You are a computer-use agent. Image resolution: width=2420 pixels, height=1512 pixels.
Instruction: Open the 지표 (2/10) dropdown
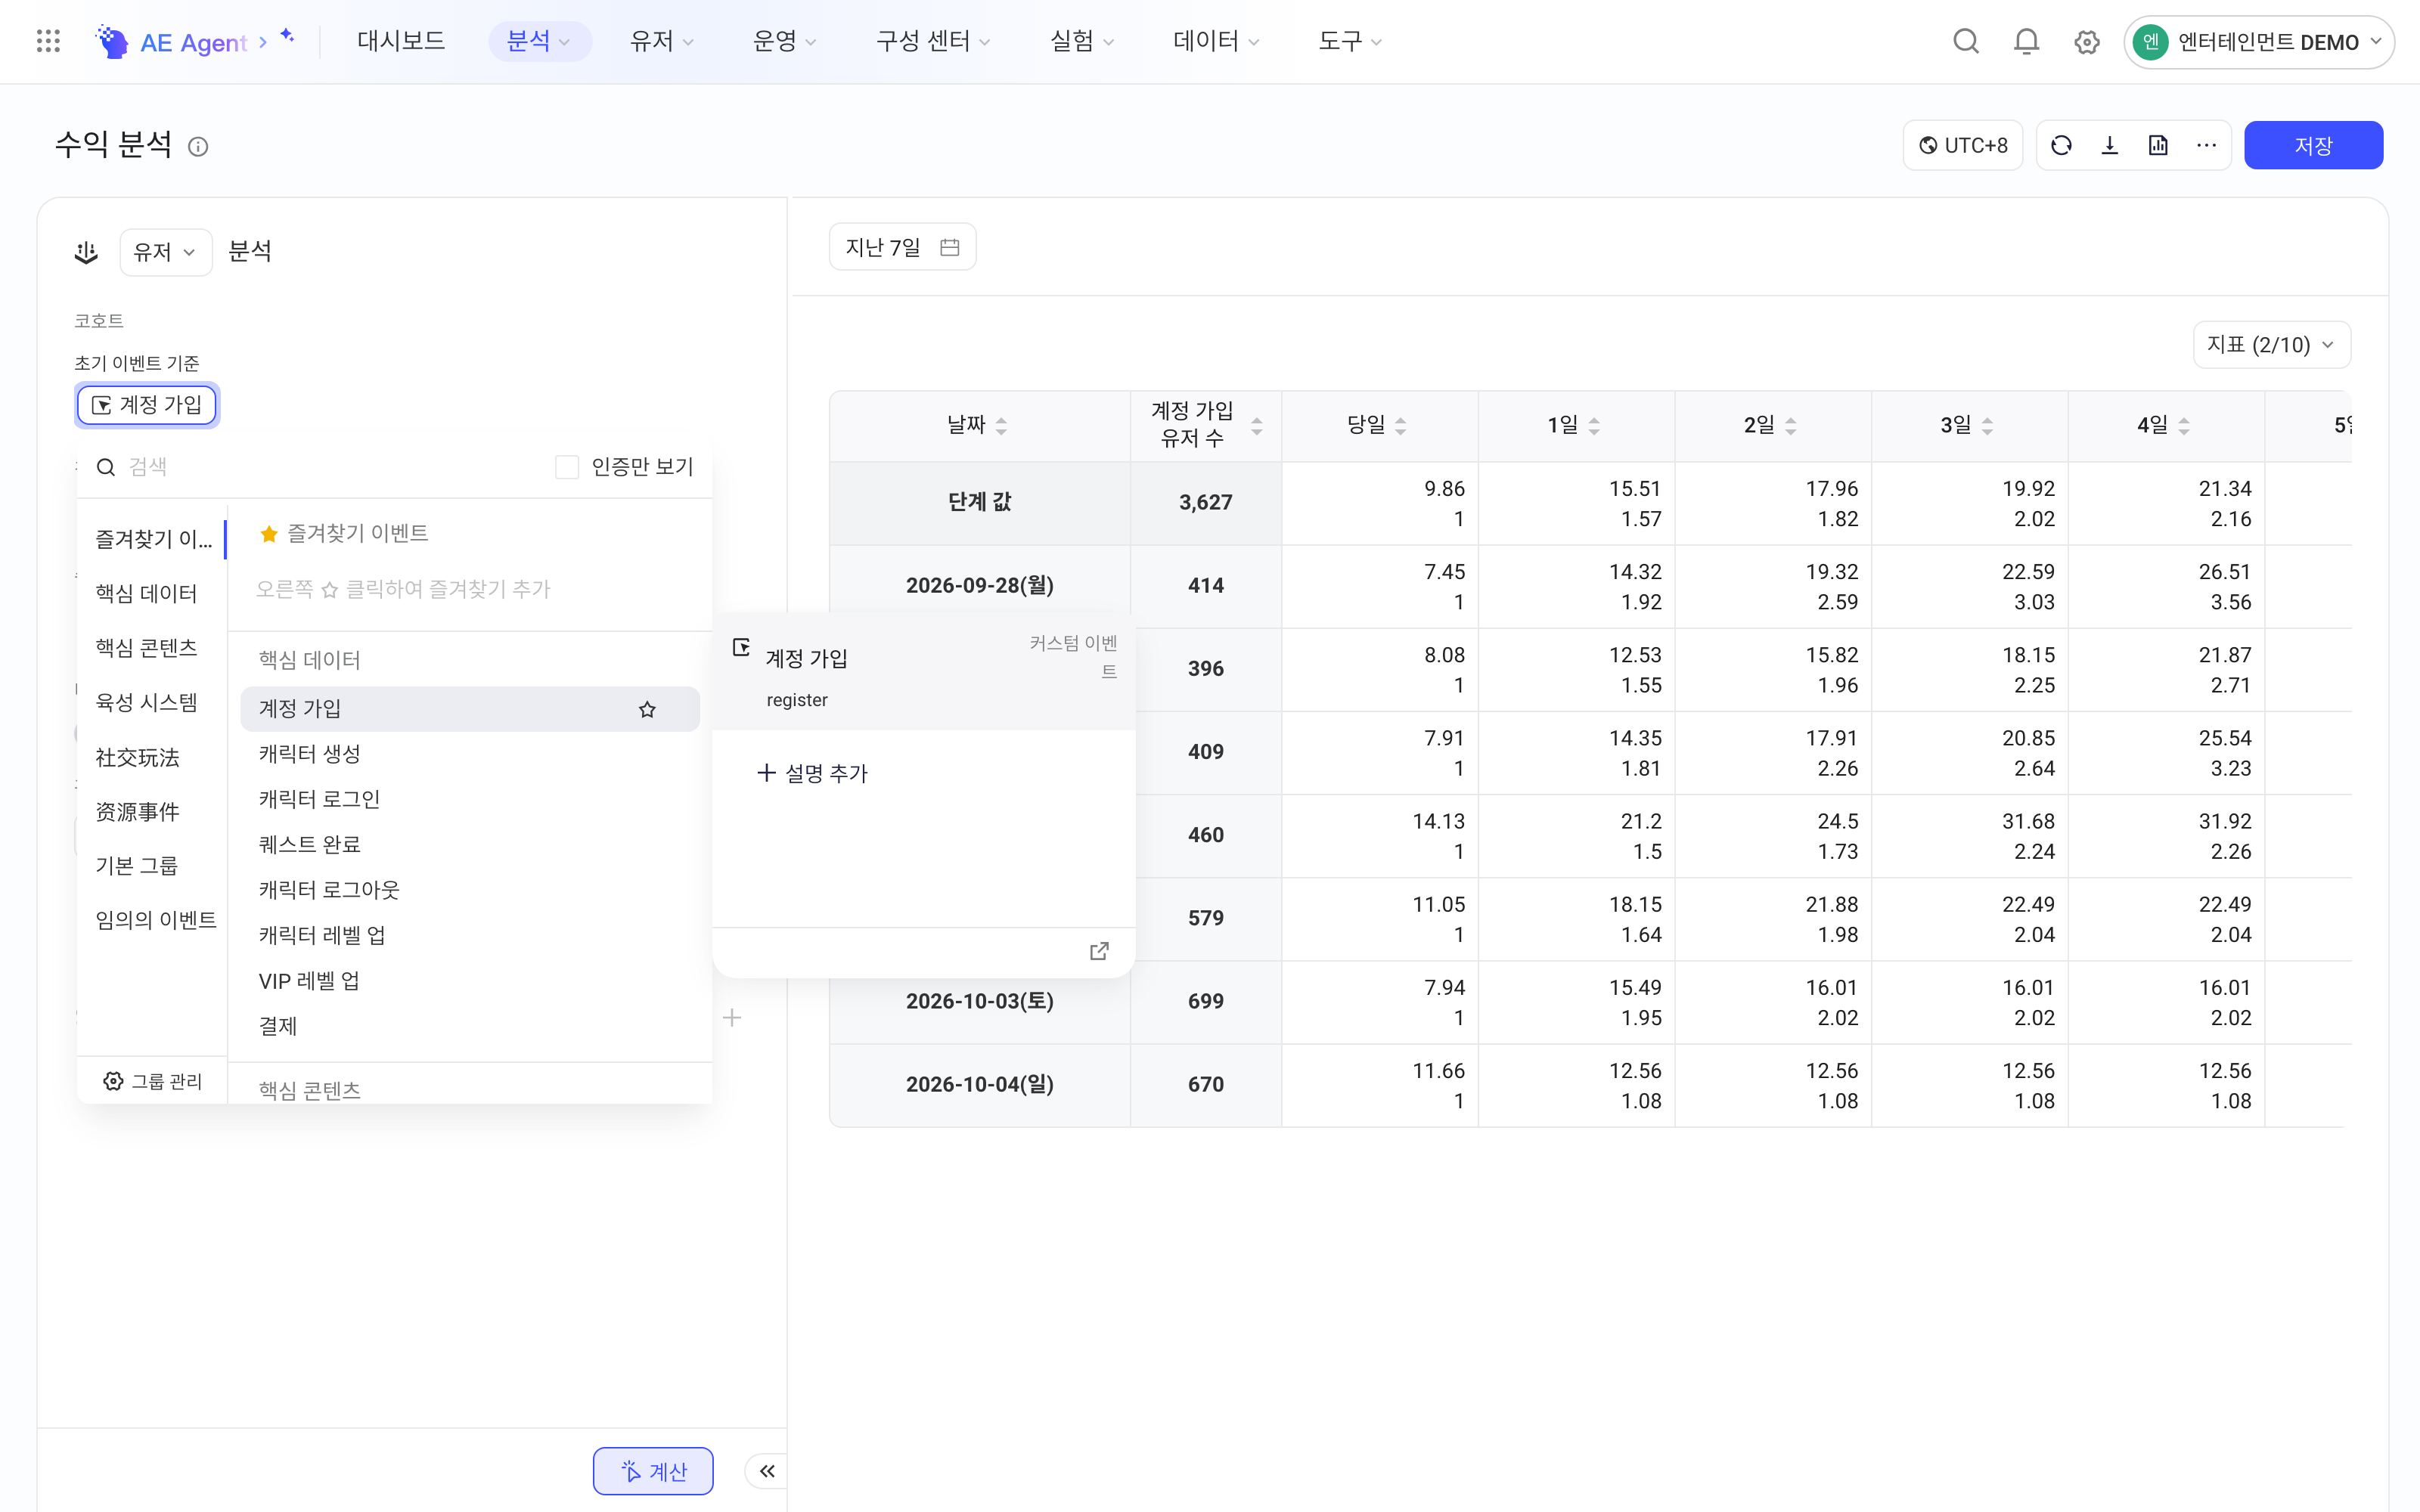[x=2271, y=344]
